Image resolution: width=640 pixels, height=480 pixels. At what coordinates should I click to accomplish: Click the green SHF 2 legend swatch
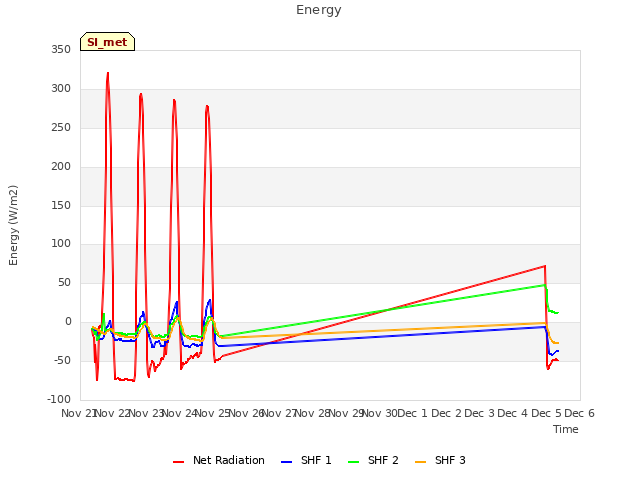pos(353,462)
